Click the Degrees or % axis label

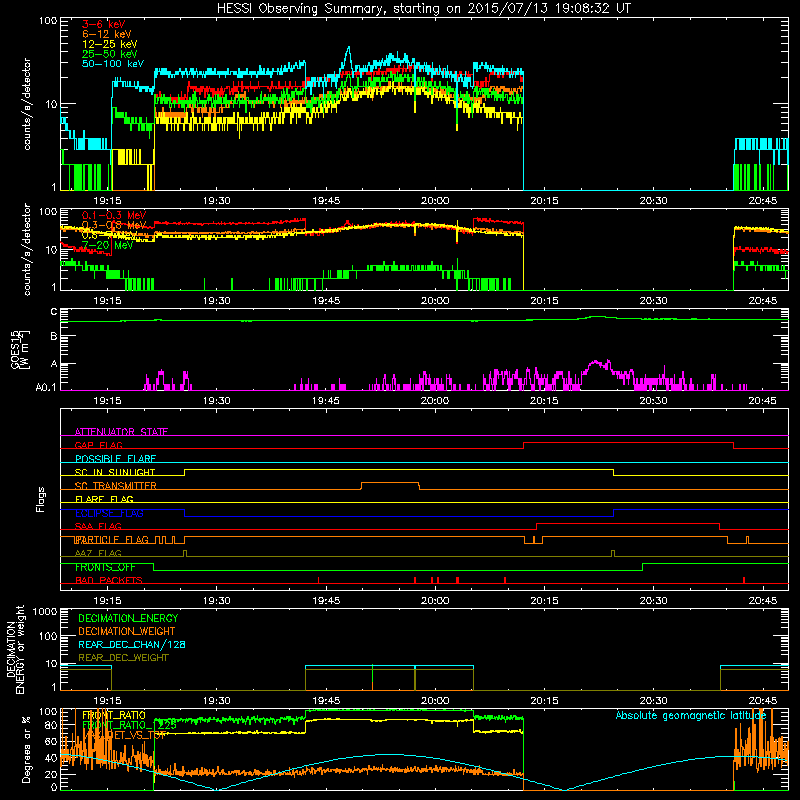point(26,749)
